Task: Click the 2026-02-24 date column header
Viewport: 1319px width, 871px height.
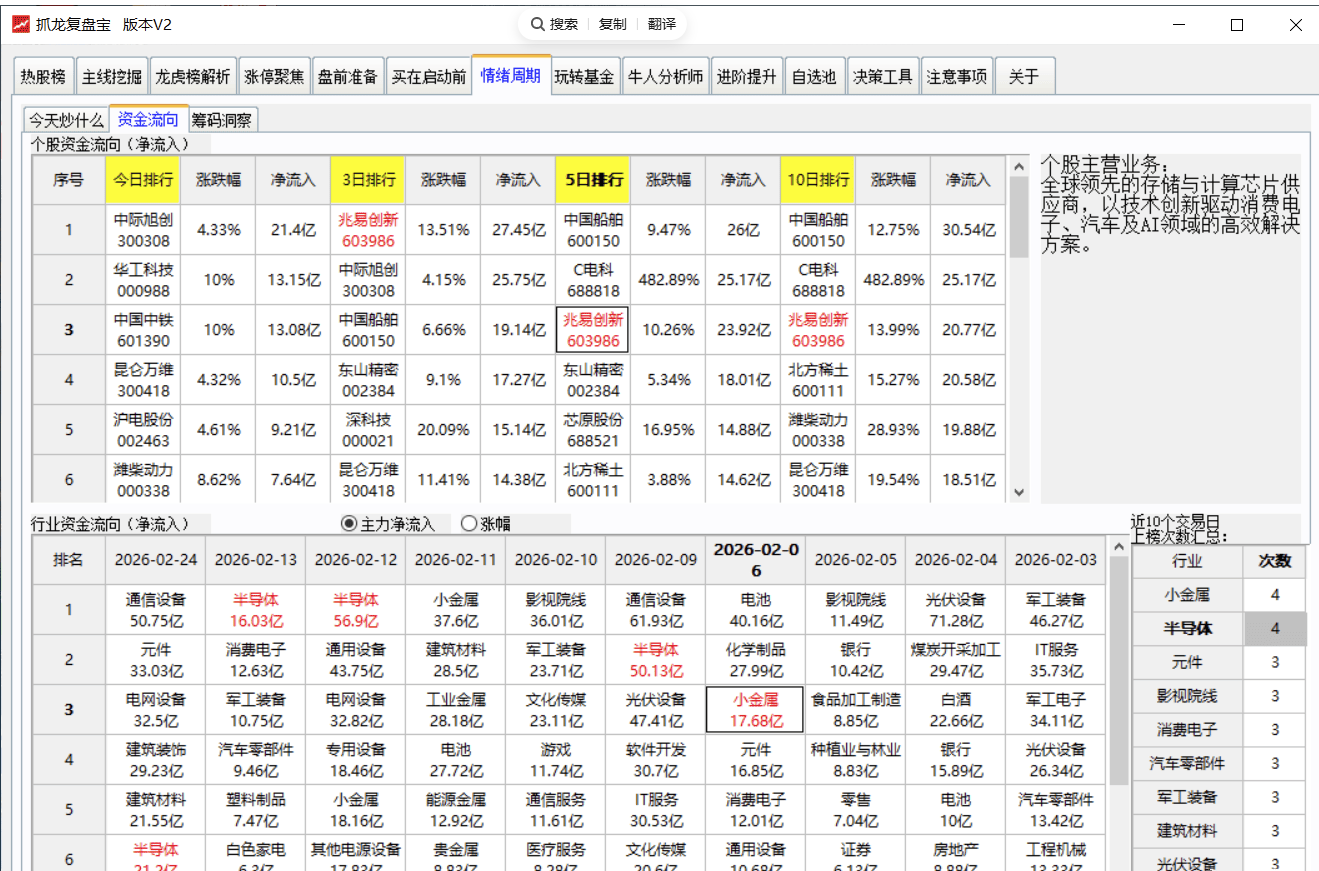Action: [x=156, y=560]
